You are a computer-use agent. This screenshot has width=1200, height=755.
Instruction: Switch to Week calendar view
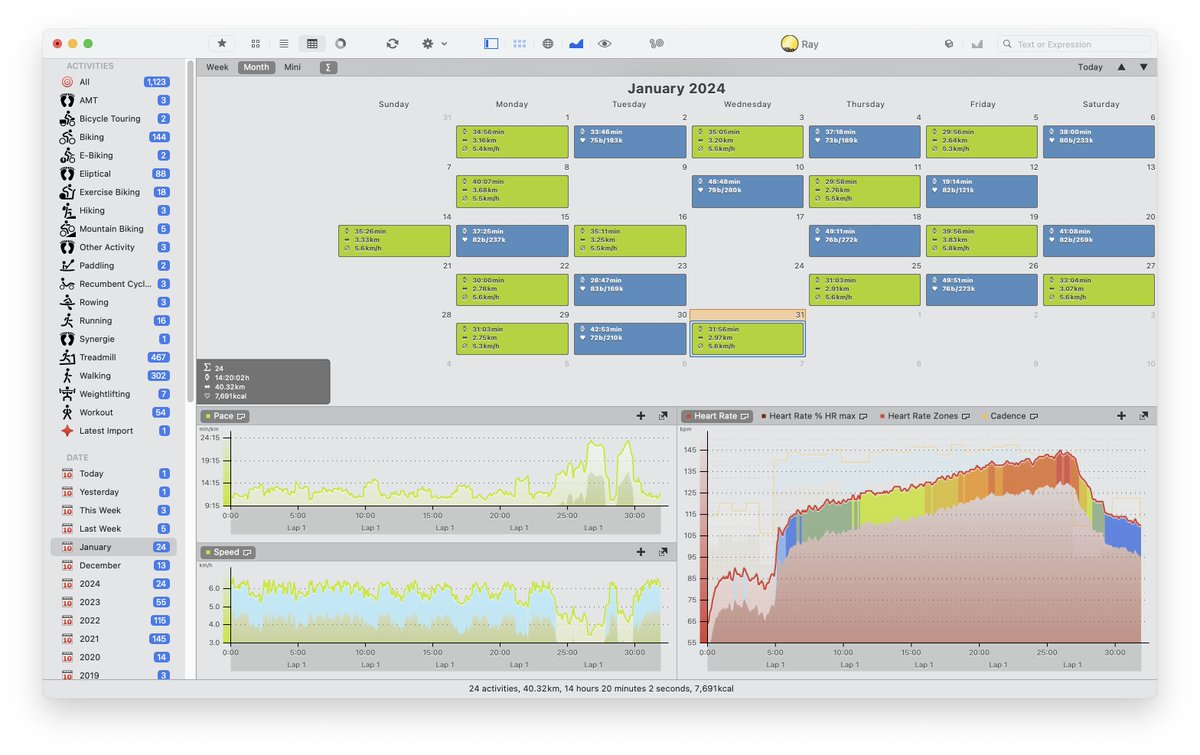[217, 67]
